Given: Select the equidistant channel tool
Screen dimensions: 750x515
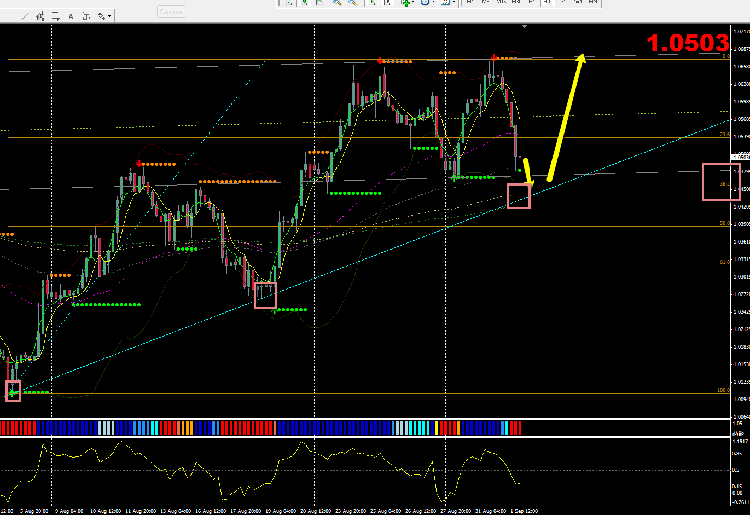Looking at the screenshot, I should tap(40, 17).
